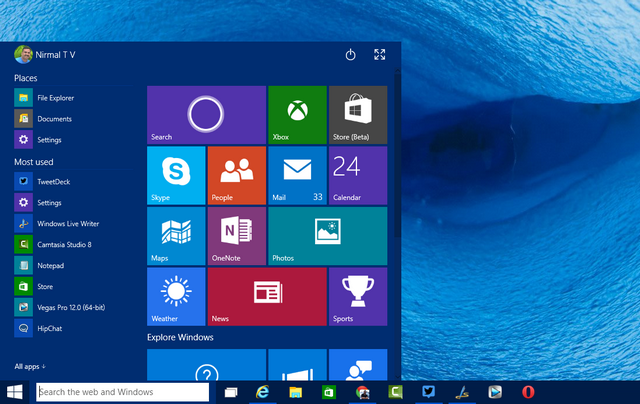The image size is (640, 404).
Task: Open Camtasia from the taskbar
Action: click(396, 392)
